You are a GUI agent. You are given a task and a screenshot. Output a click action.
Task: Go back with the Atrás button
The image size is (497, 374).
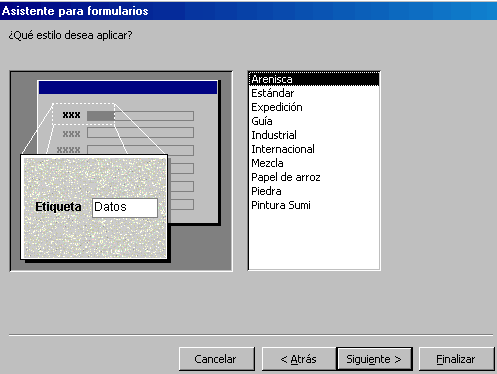[299, 359]
